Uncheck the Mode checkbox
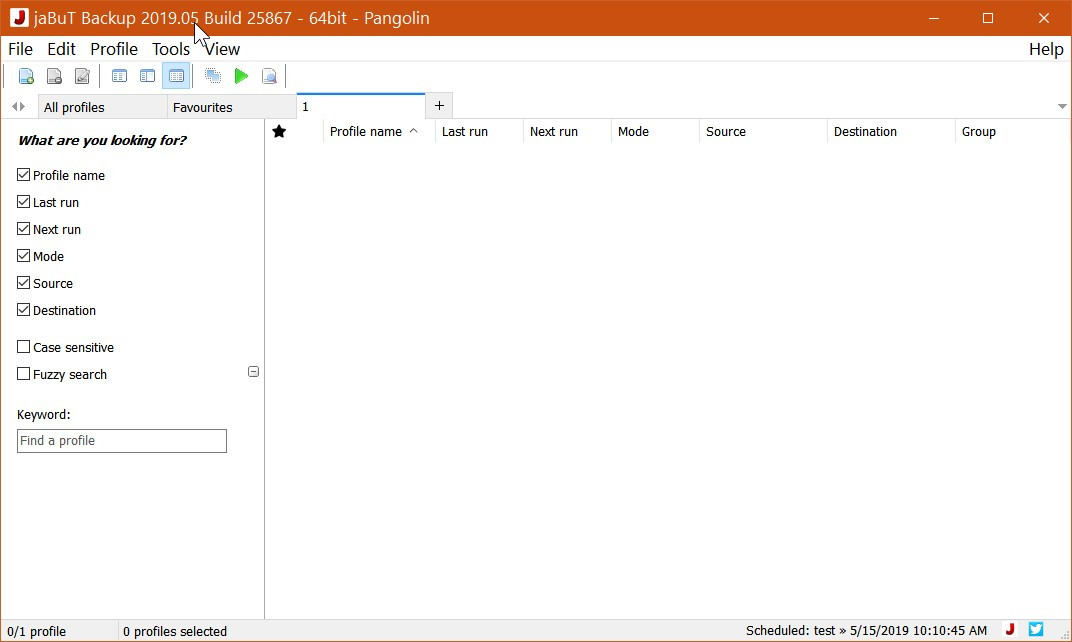This screenshot has height=642, width=1072. click(23, 256)
